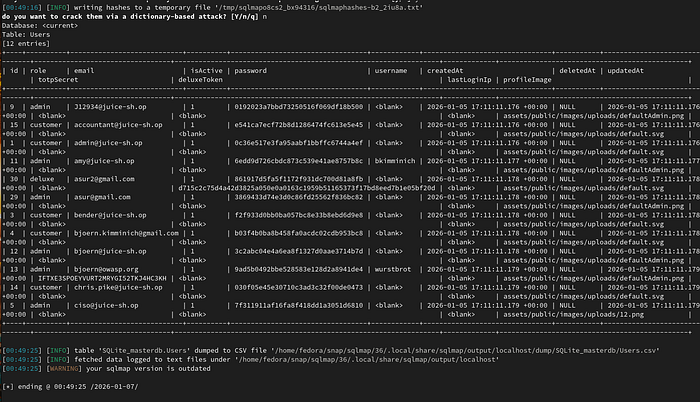Select the username 'wurstbrot'
This screenshot has width=700, height=402.
pyautogui.click(x=393, y=269)
